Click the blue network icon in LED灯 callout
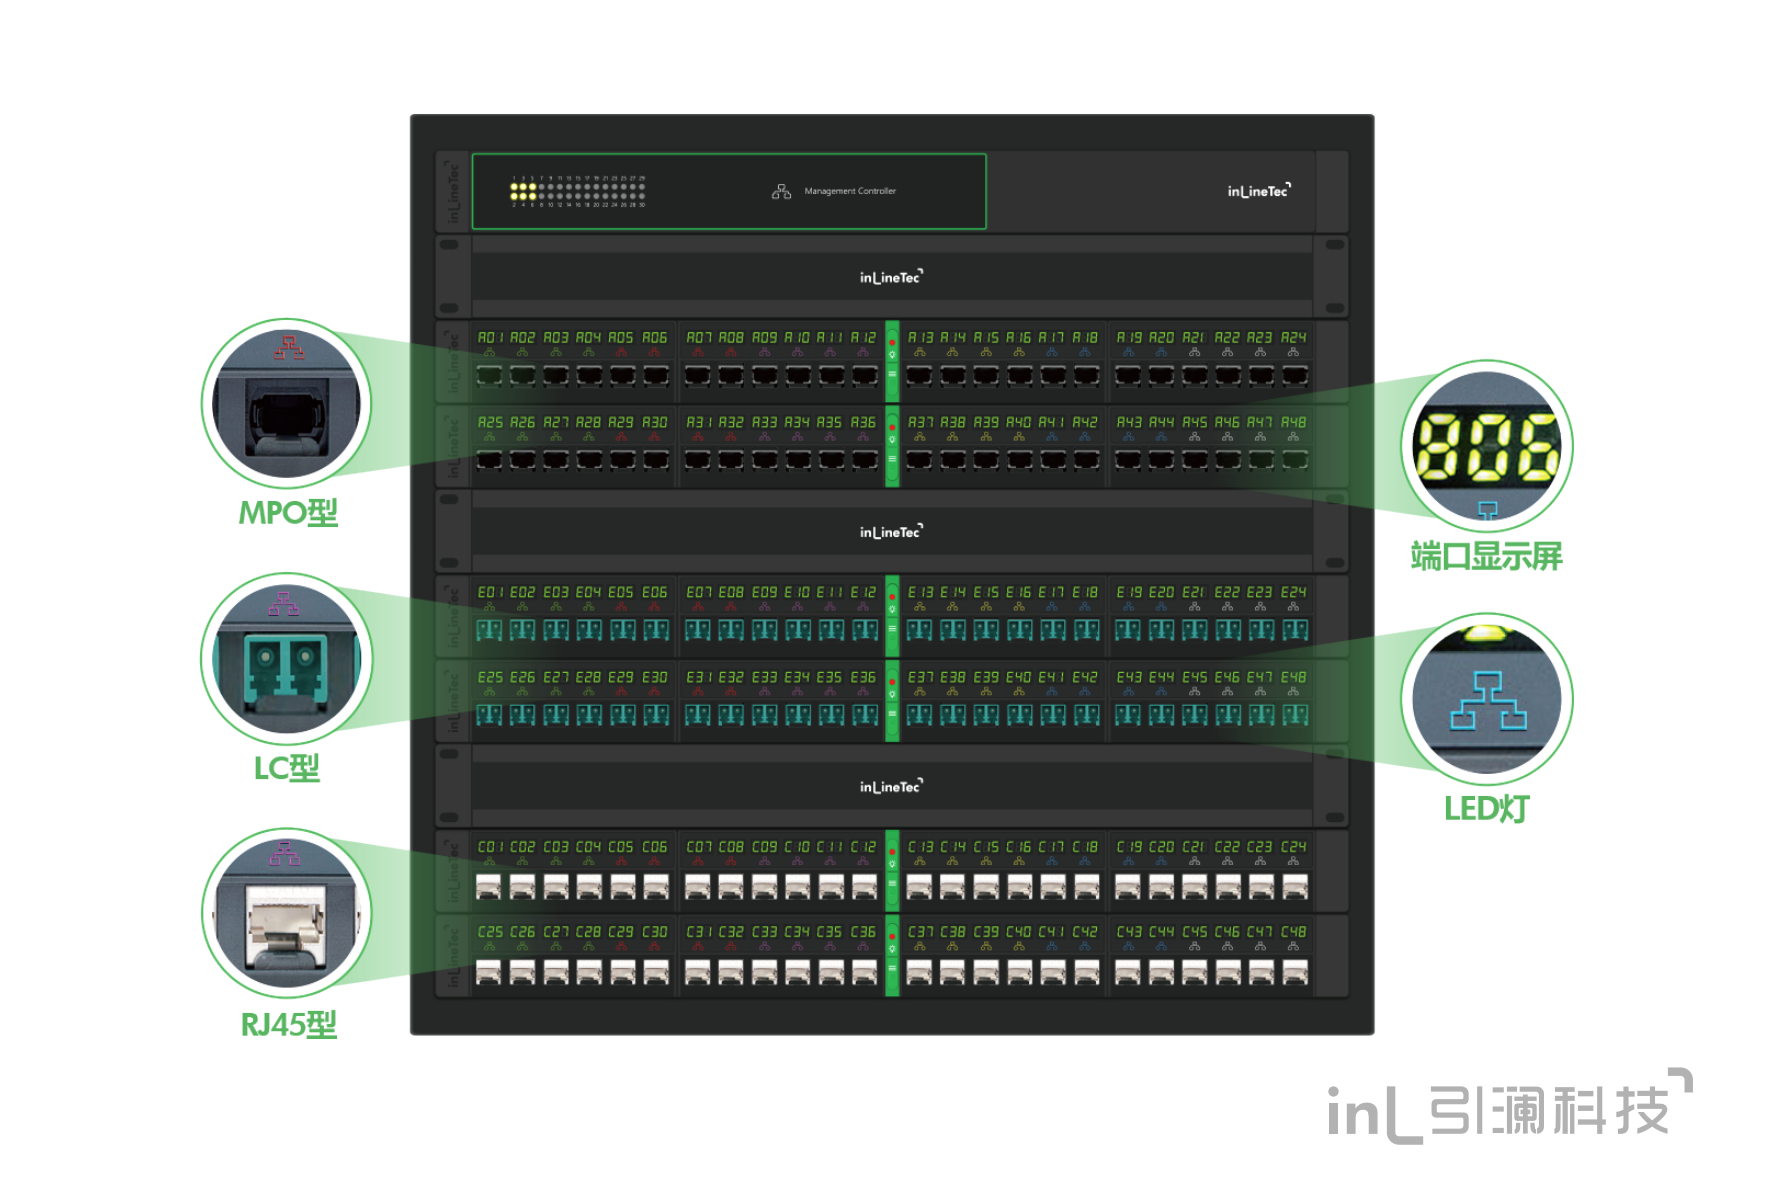The height and width of the screenshot is (1193, 1773). point(1488,701)
